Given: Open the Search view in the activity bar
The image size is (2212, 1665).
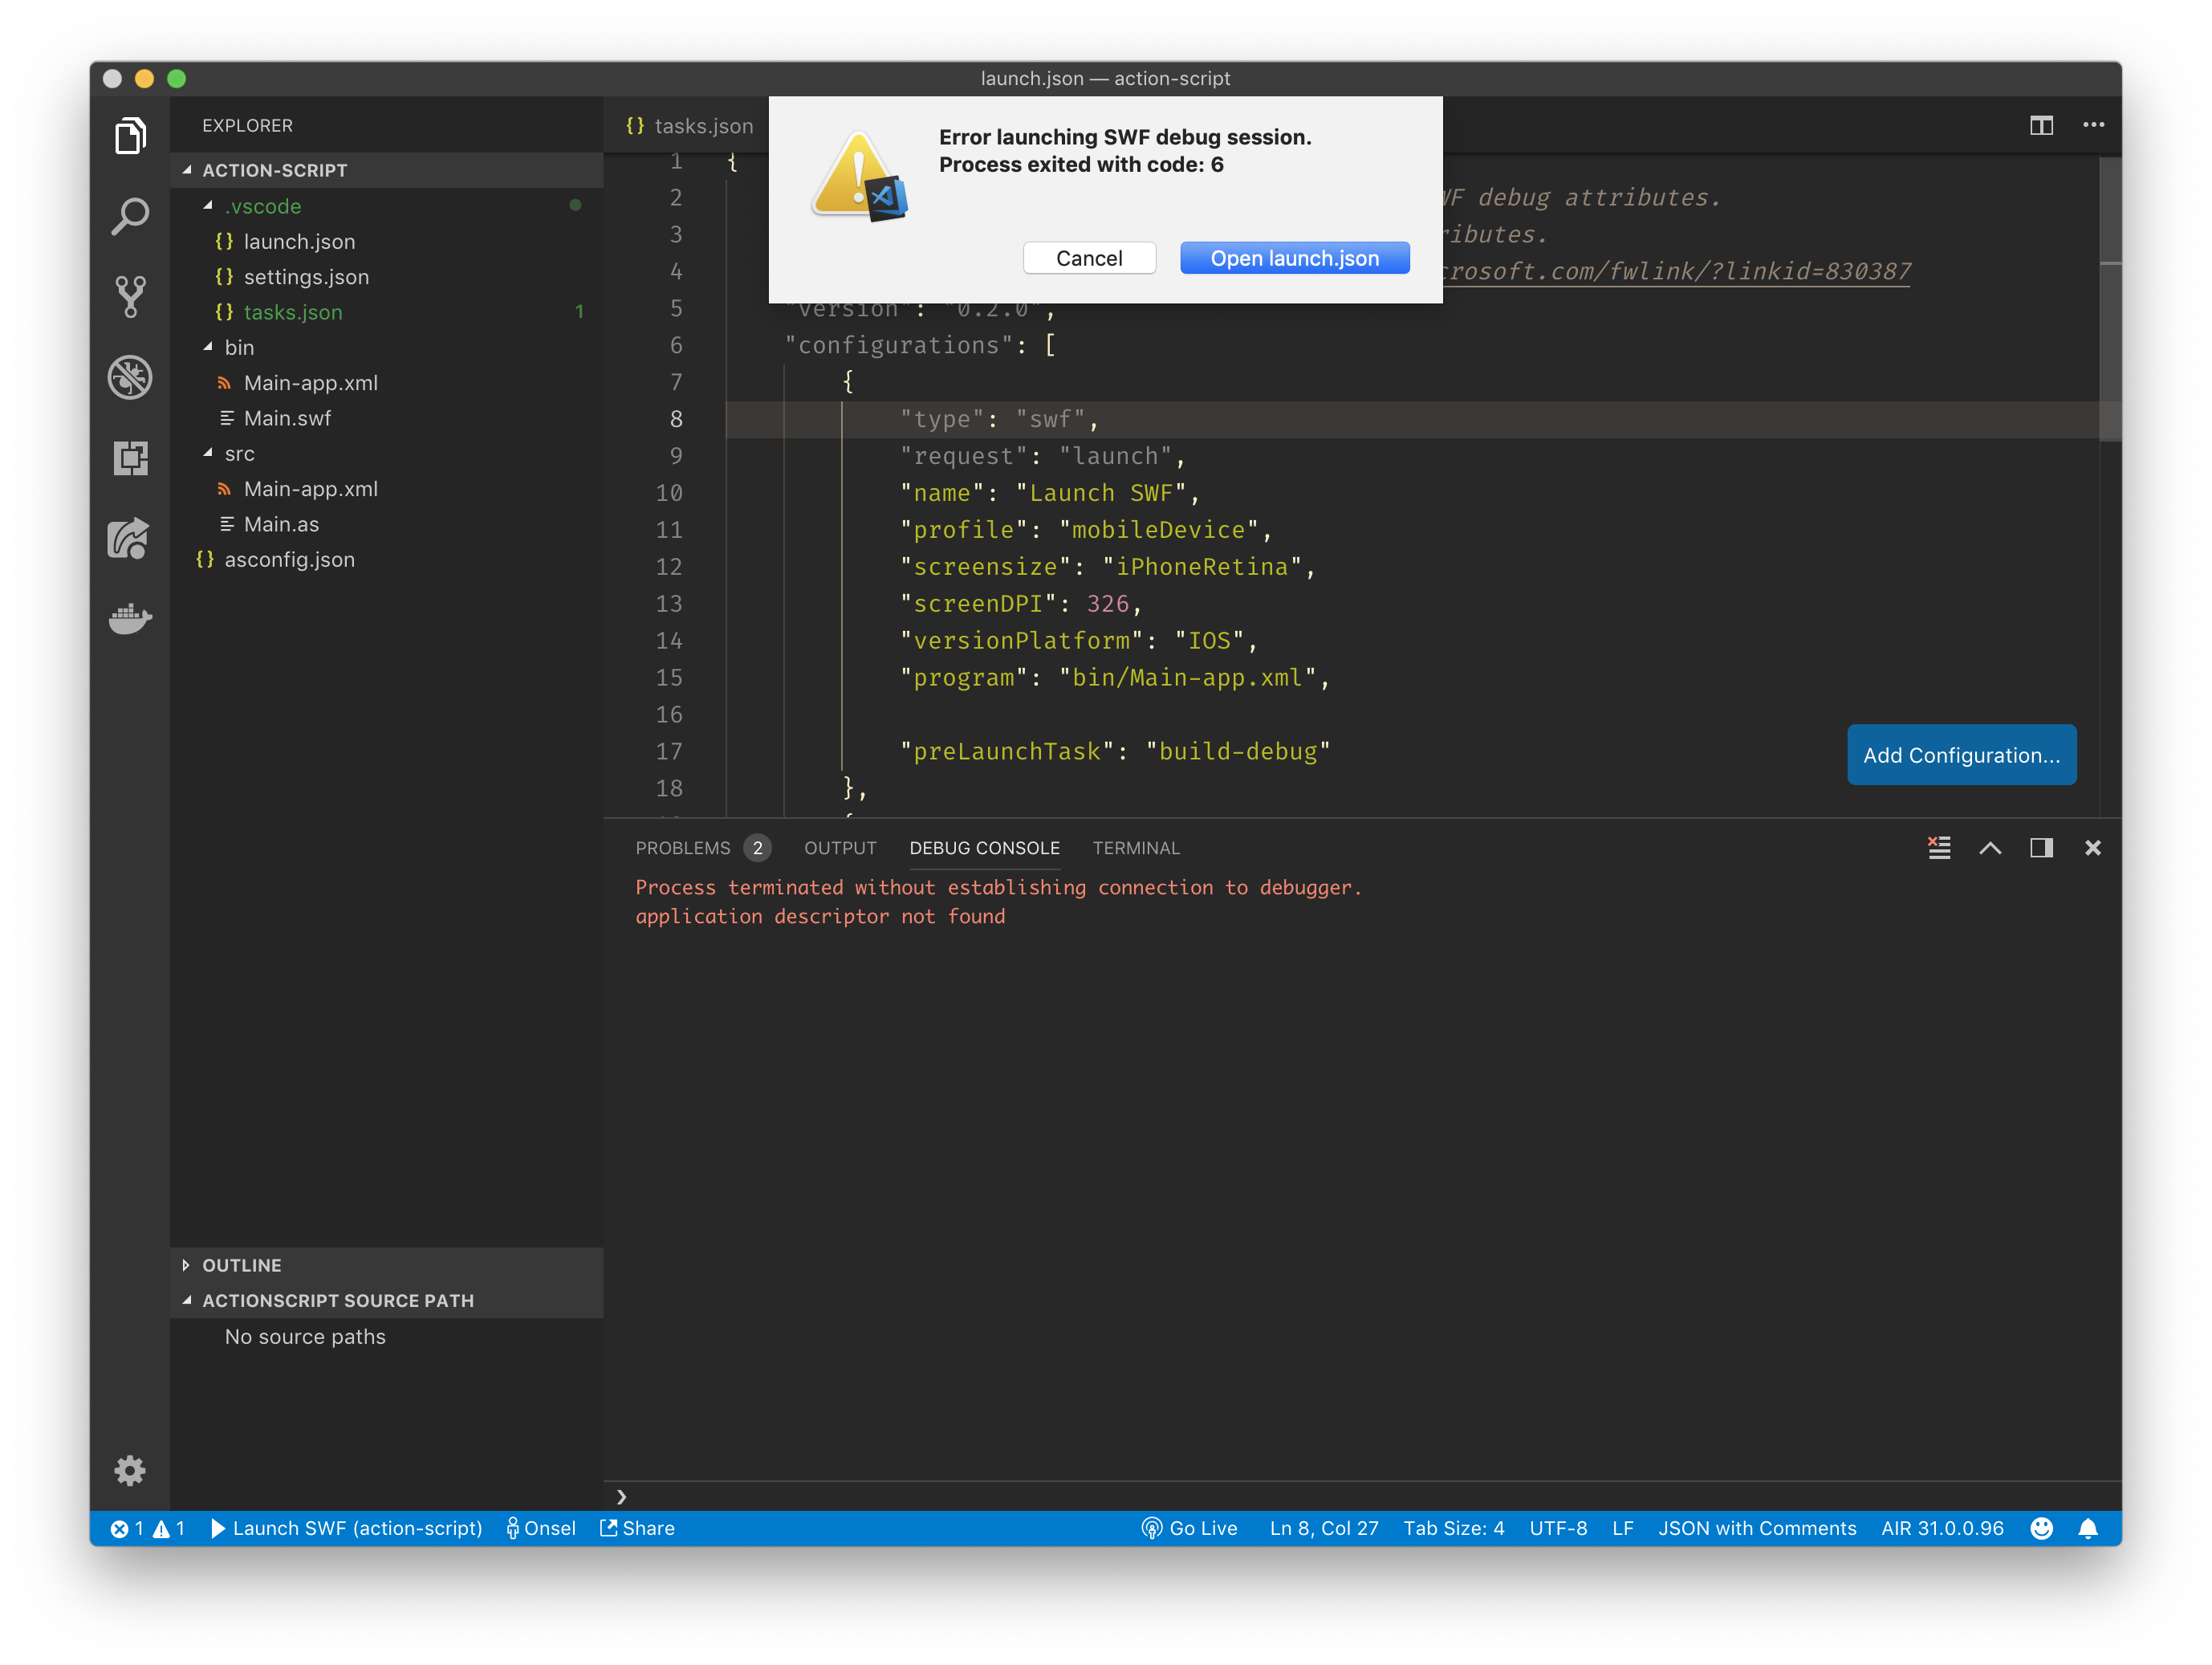Looking at the screenshot, I should point(130,216).
